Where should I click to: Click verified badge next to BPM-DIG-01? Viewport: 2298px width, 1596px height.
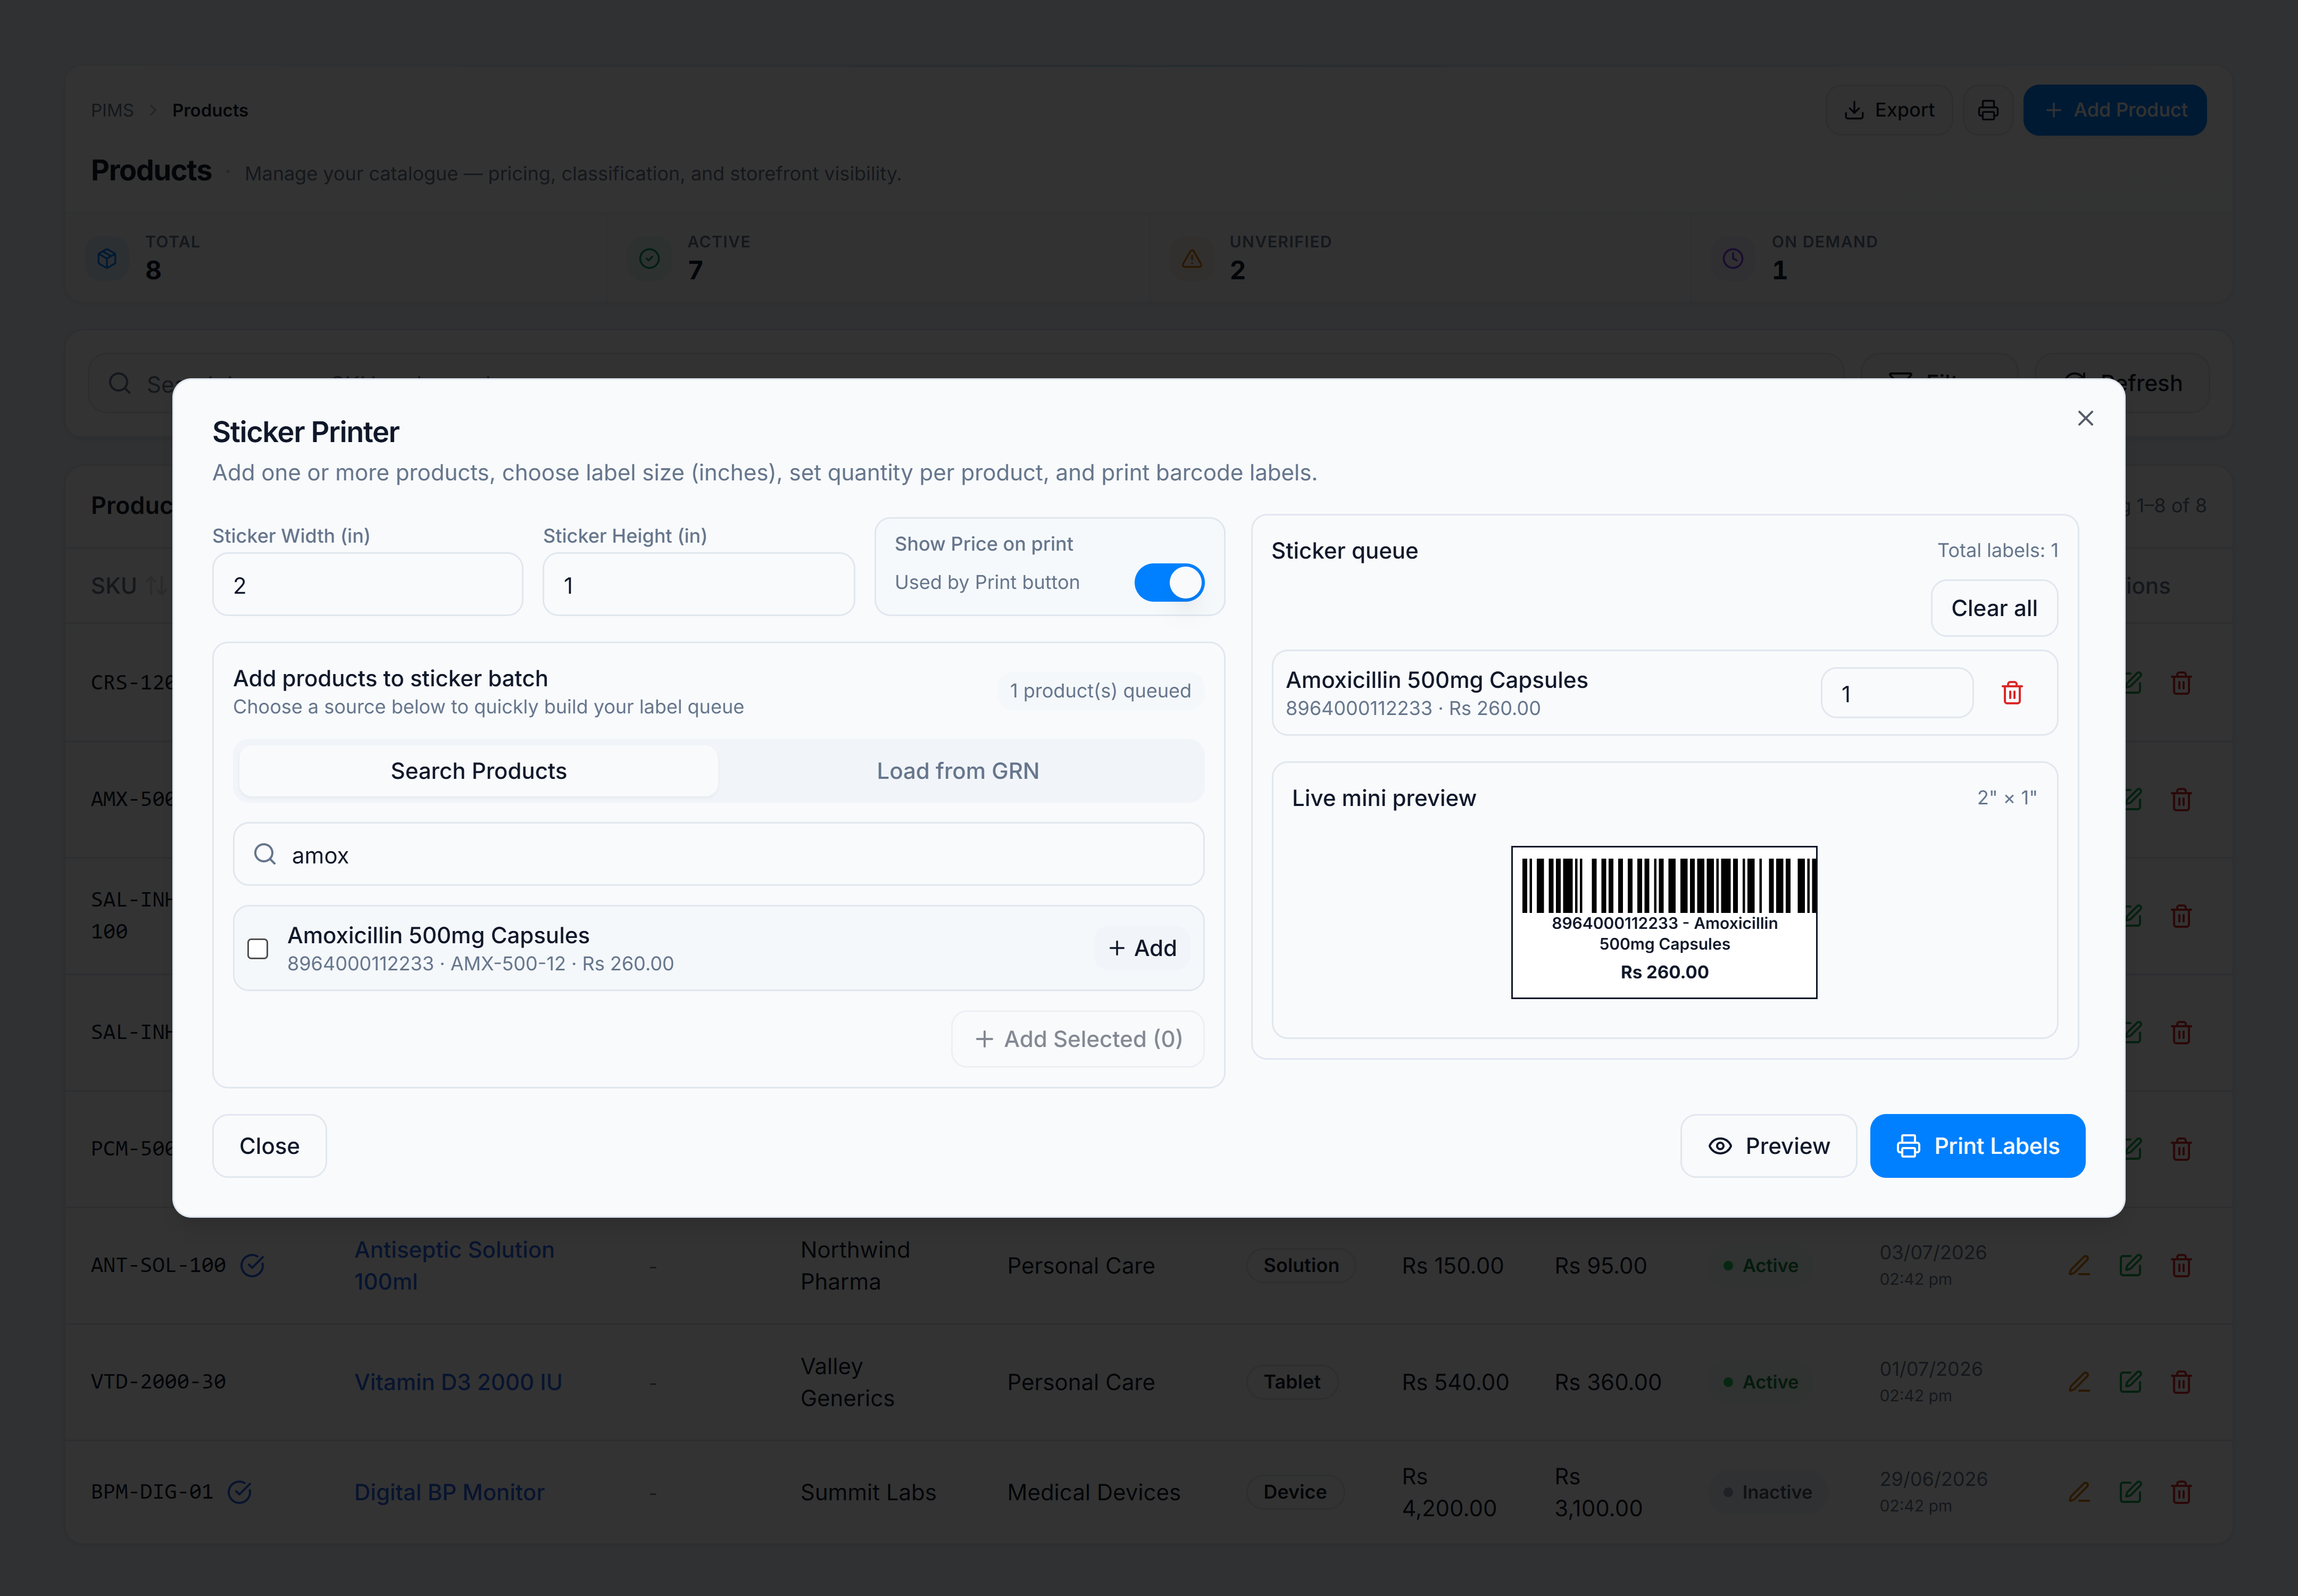click(x=239, y=1492)
